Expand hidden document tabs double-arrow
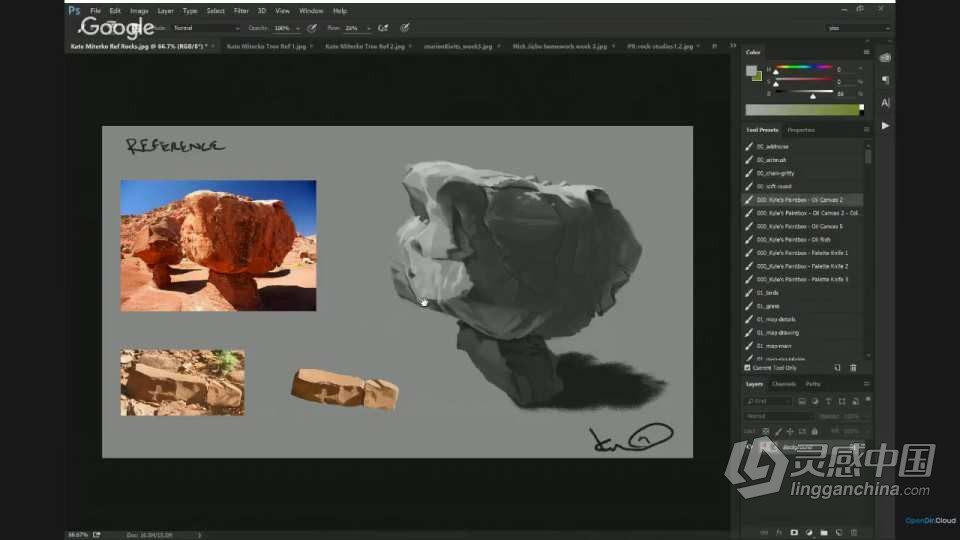 click(733, 46)
